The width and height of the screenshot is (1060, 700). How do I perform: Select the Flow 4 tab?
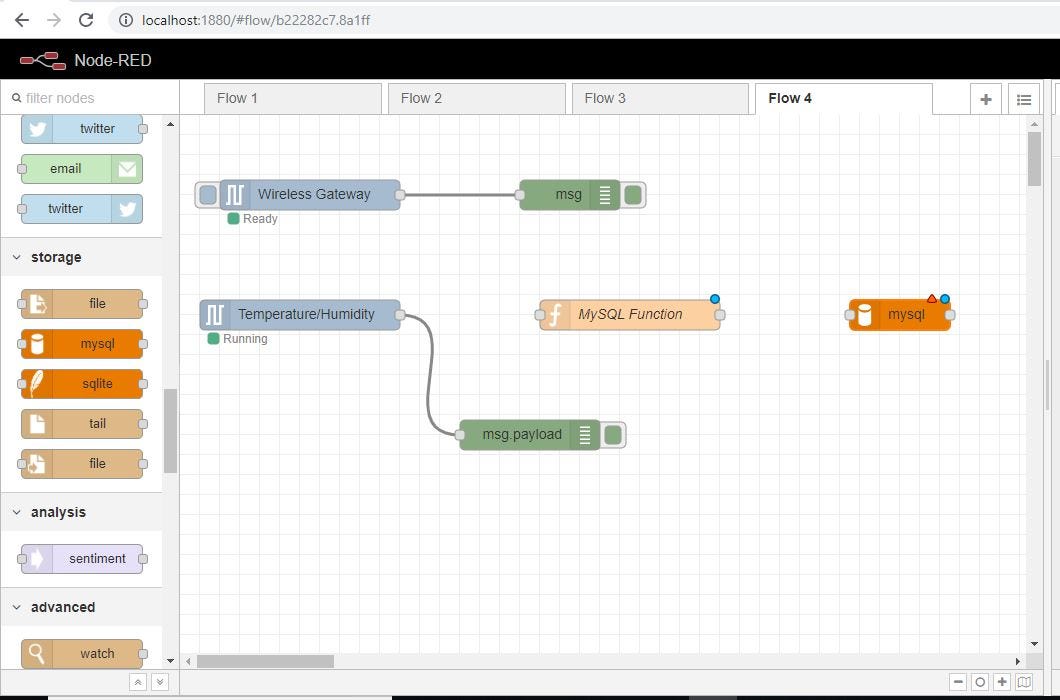click(x=844, y=99)
